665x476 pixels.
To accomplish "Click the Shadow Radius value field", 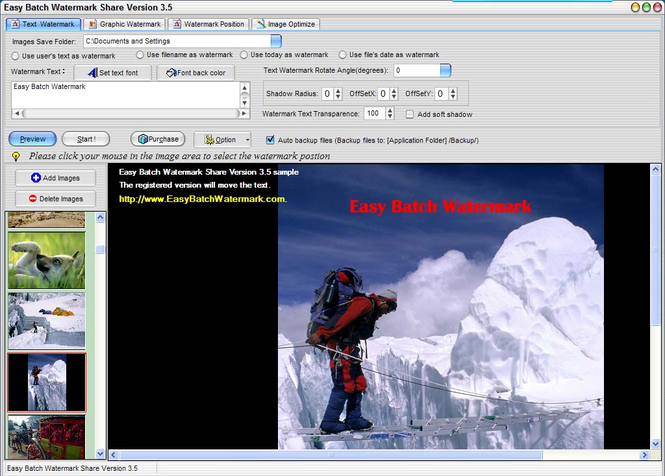I will [327, 94].
